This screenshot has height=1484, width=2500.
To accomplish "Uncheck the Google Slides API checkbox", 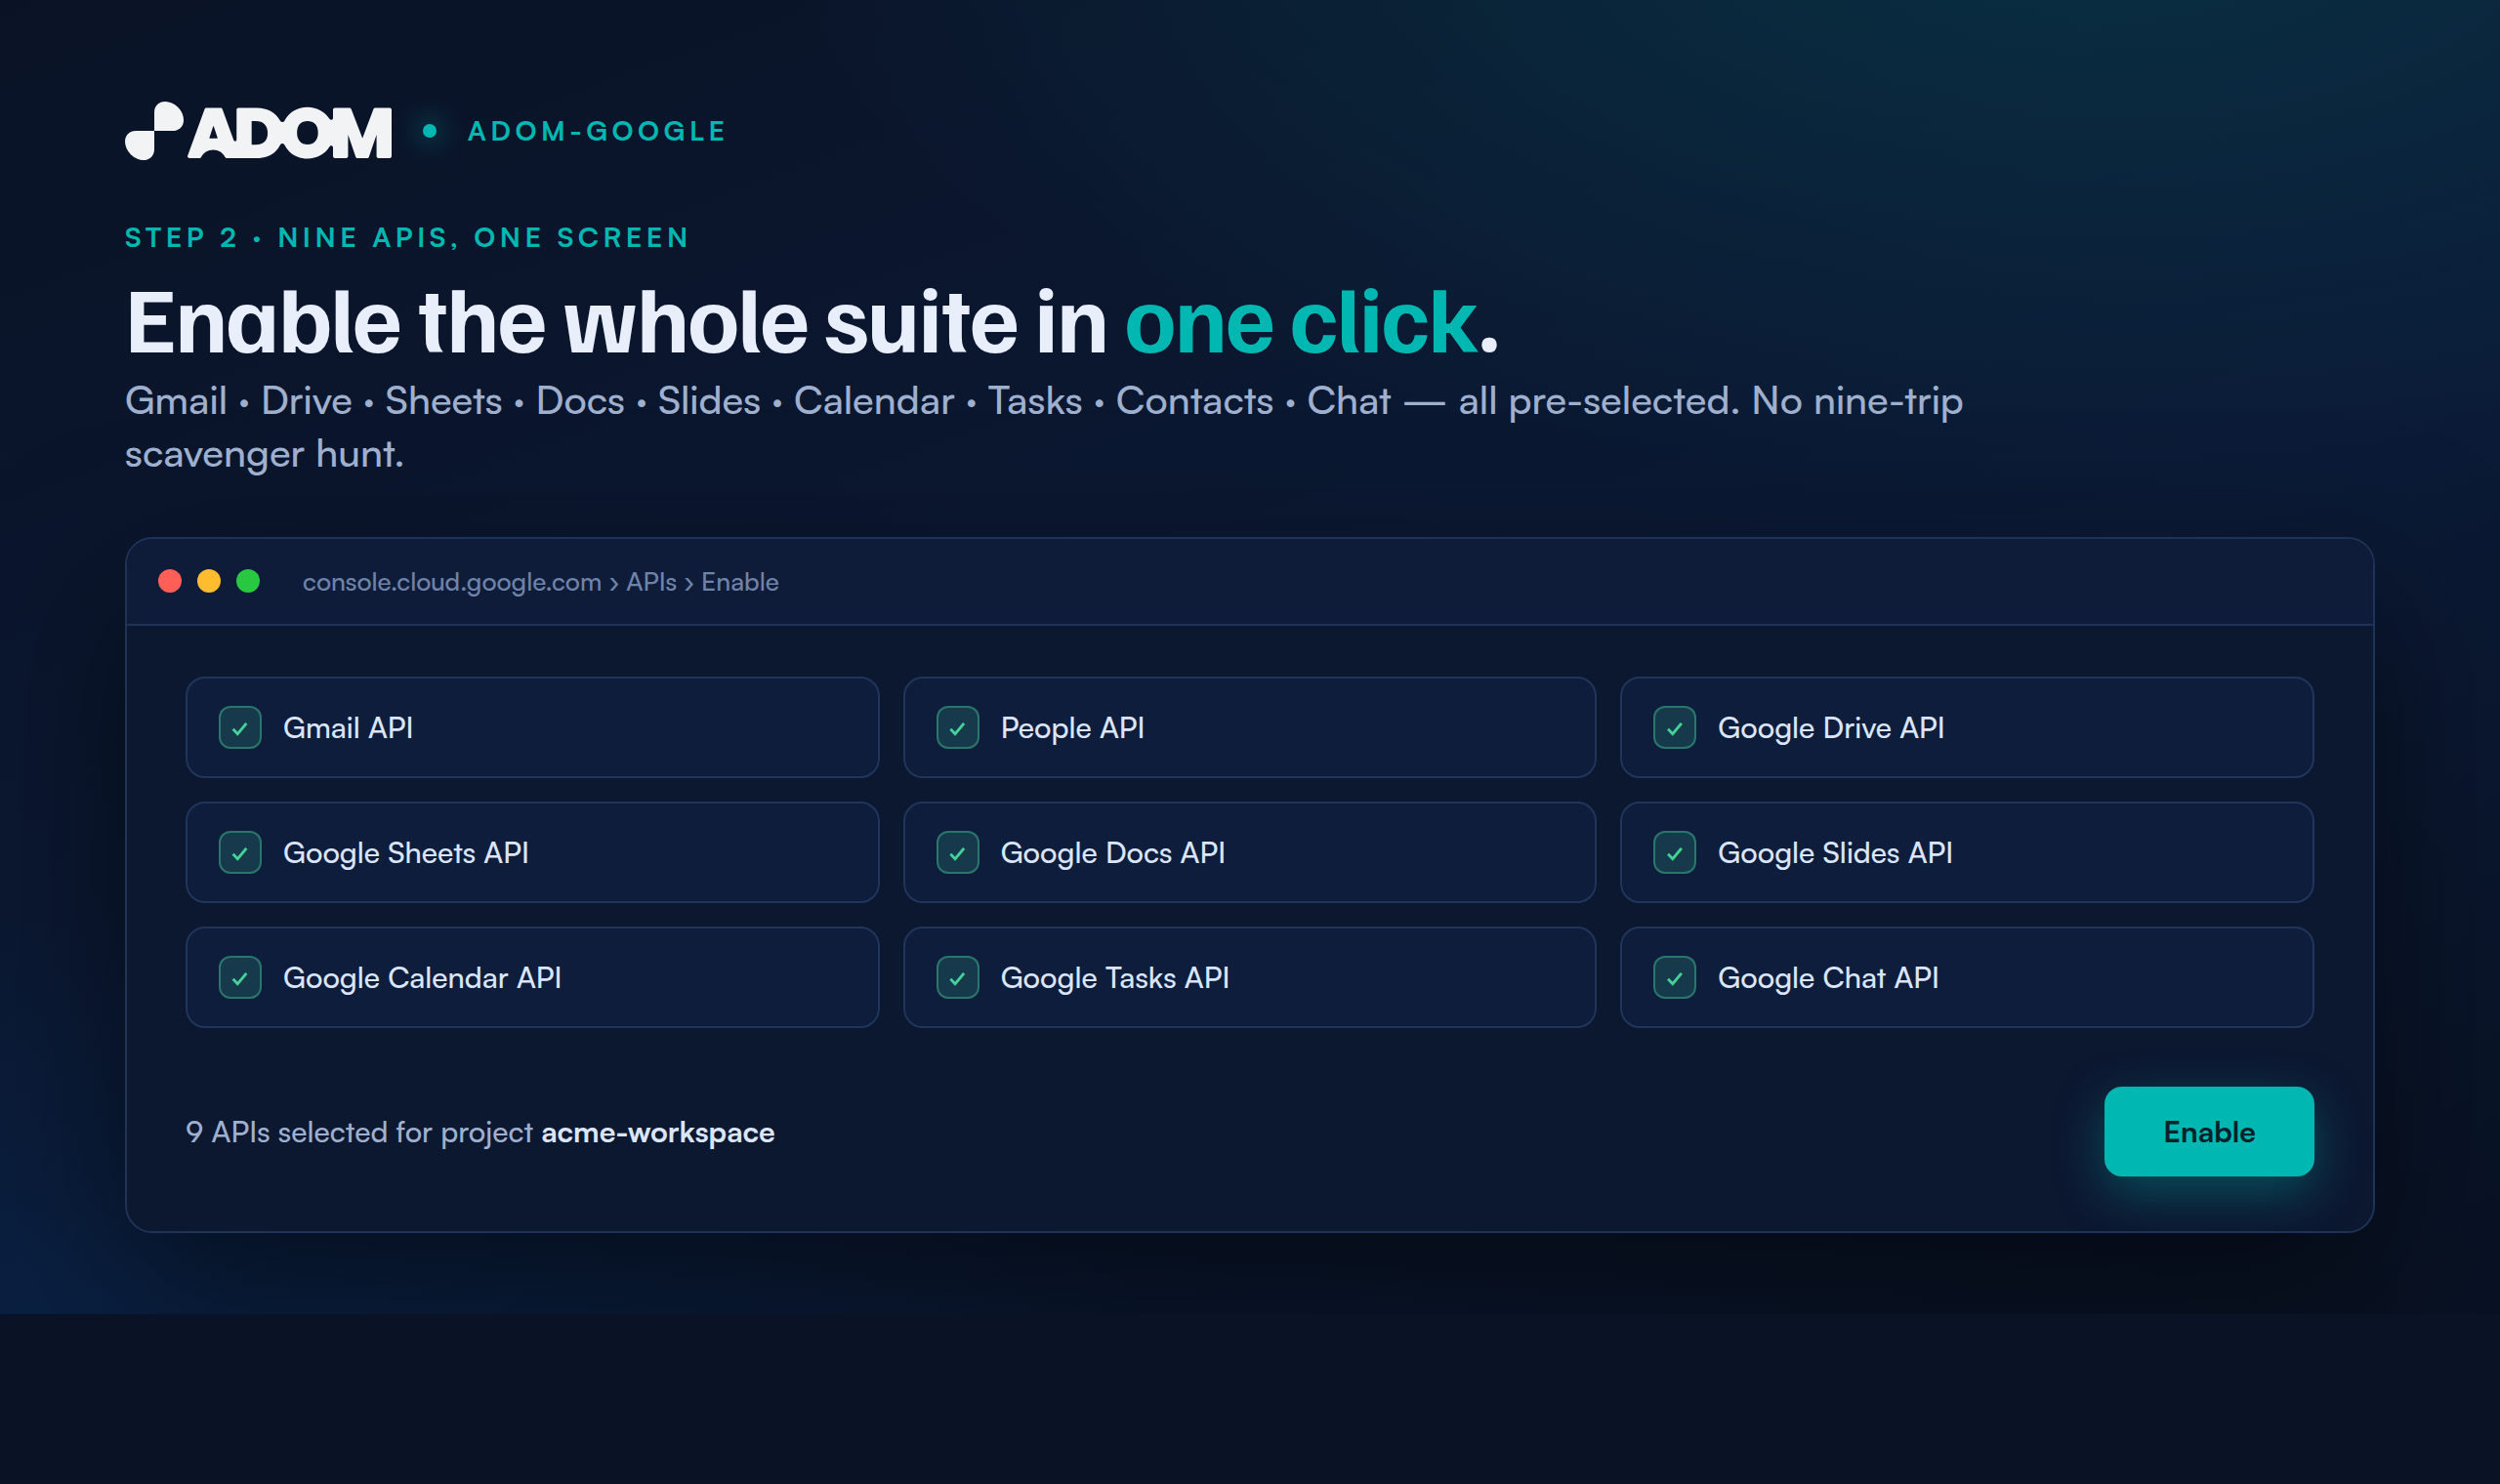I will [1674, 853].
